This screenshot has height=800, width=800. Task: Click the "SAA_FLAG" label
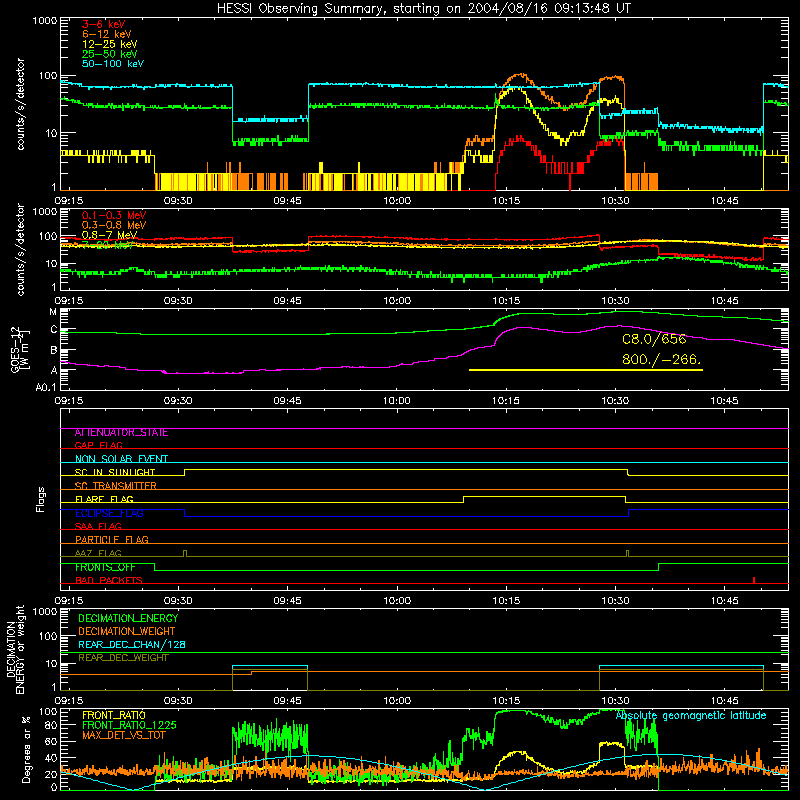[98, 526]
